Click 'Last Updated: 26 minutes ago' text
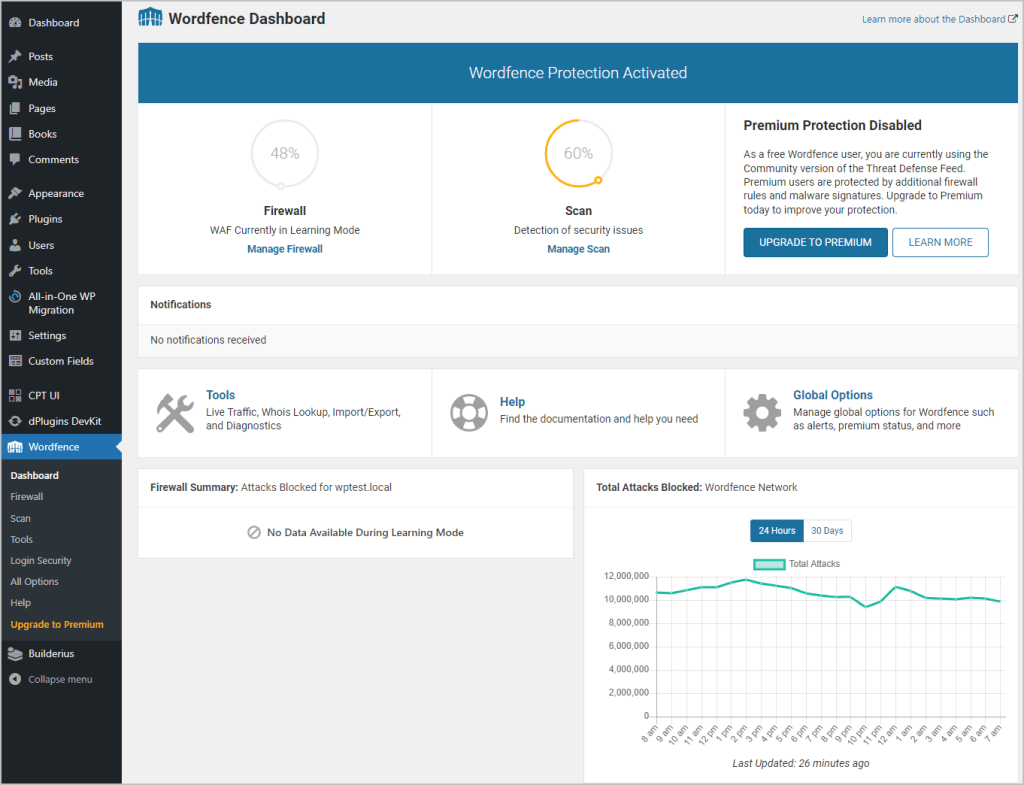Image resolution: width=1024 pixels, height=785 pixels. coord(801,763)
